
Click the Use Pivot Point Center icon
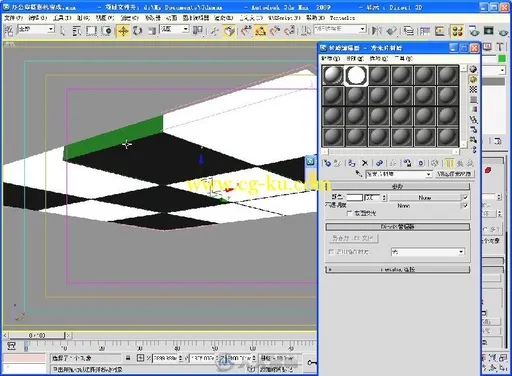click(x=198, y=31)
